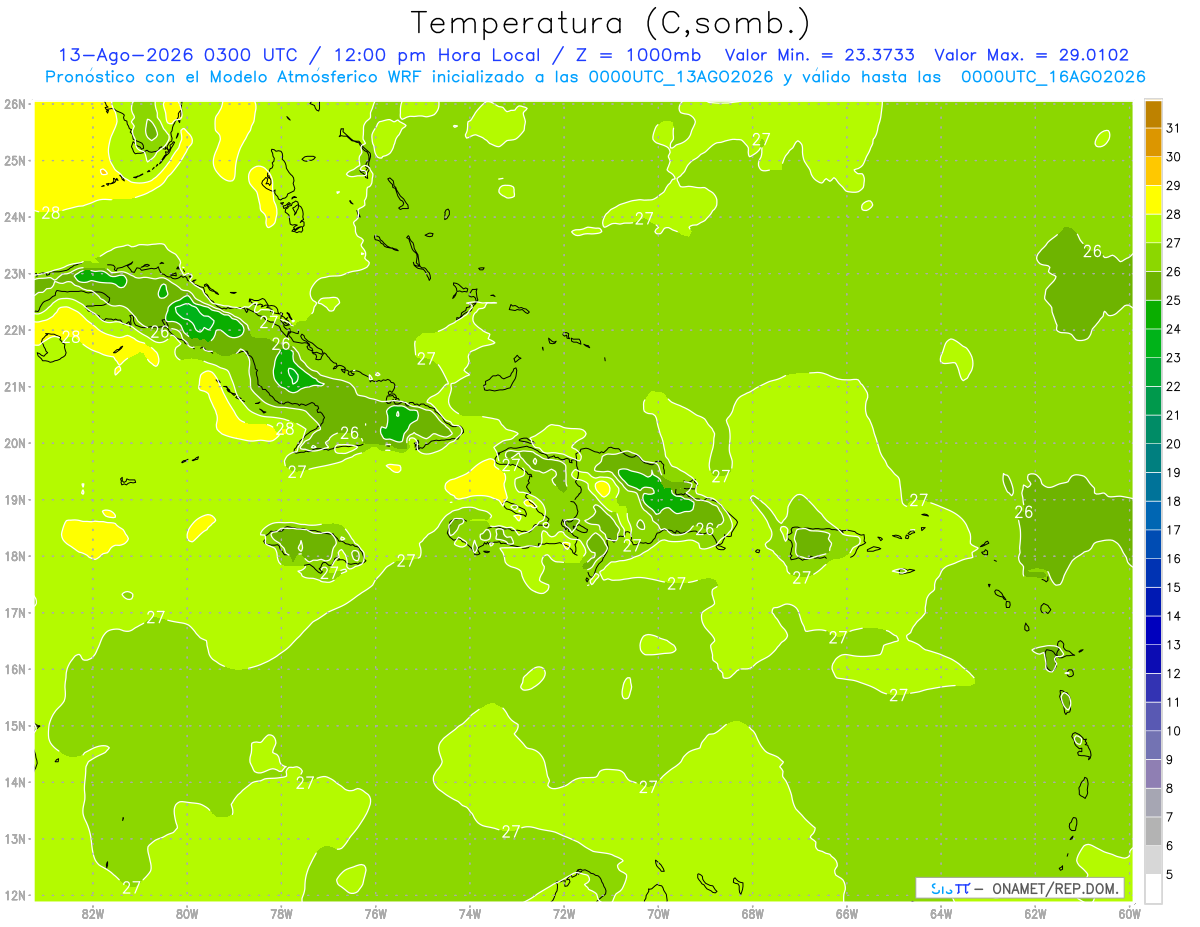Click the "14" color bar label
The height and width of the screenshot is (927, 1200).
click(1174, 616)
